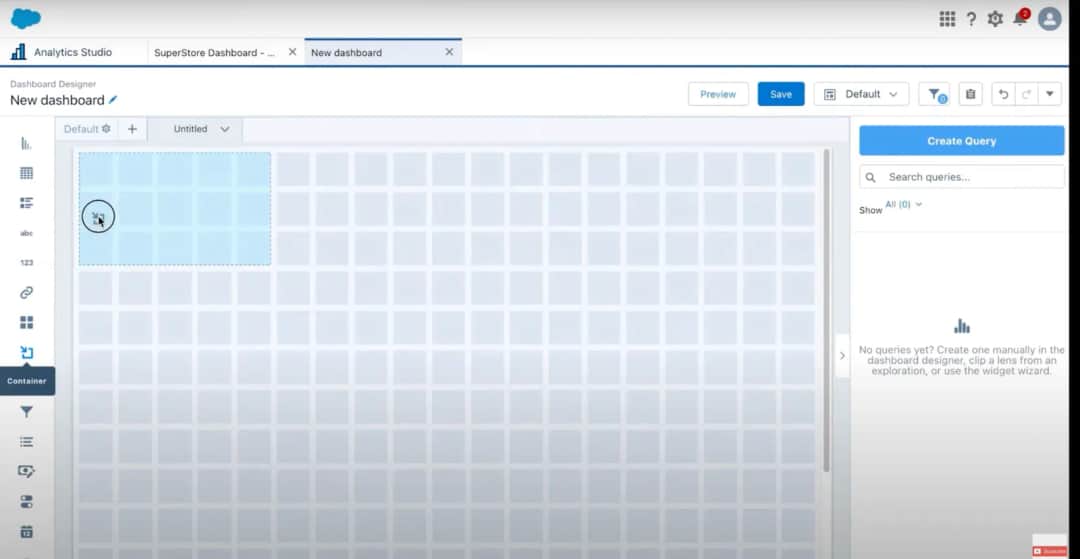Click the canvas vertical scrollbar

point(826,311)
